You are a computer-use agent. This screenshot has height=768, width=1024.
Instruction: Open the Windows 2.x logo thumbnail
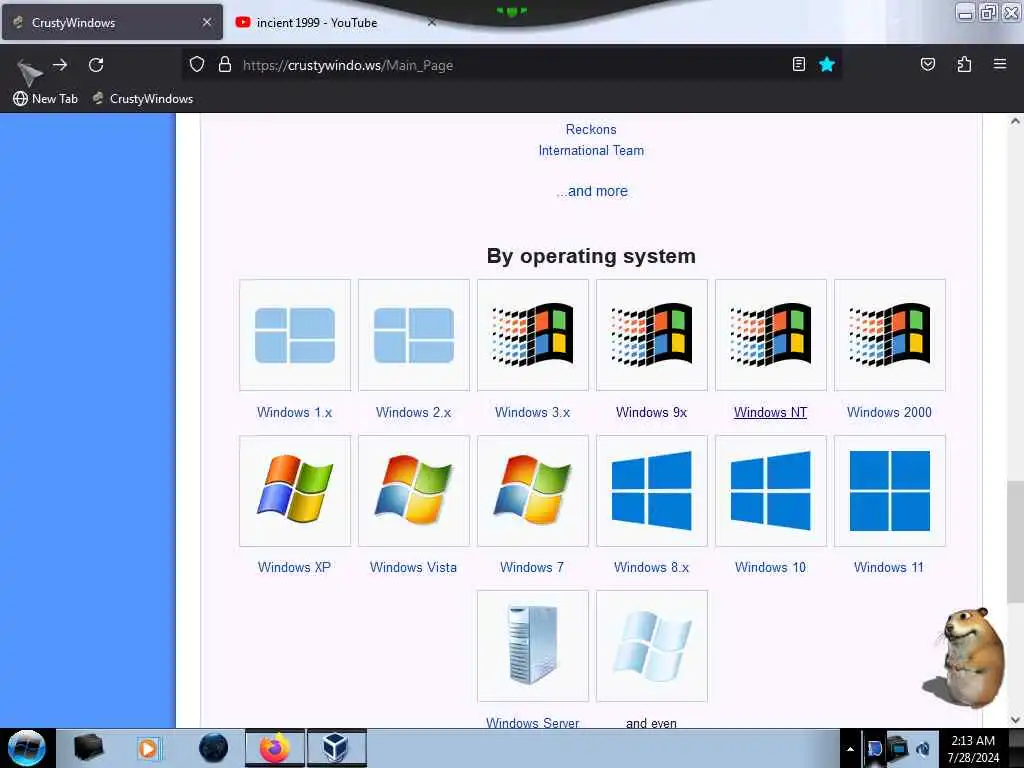pos(413,335)
